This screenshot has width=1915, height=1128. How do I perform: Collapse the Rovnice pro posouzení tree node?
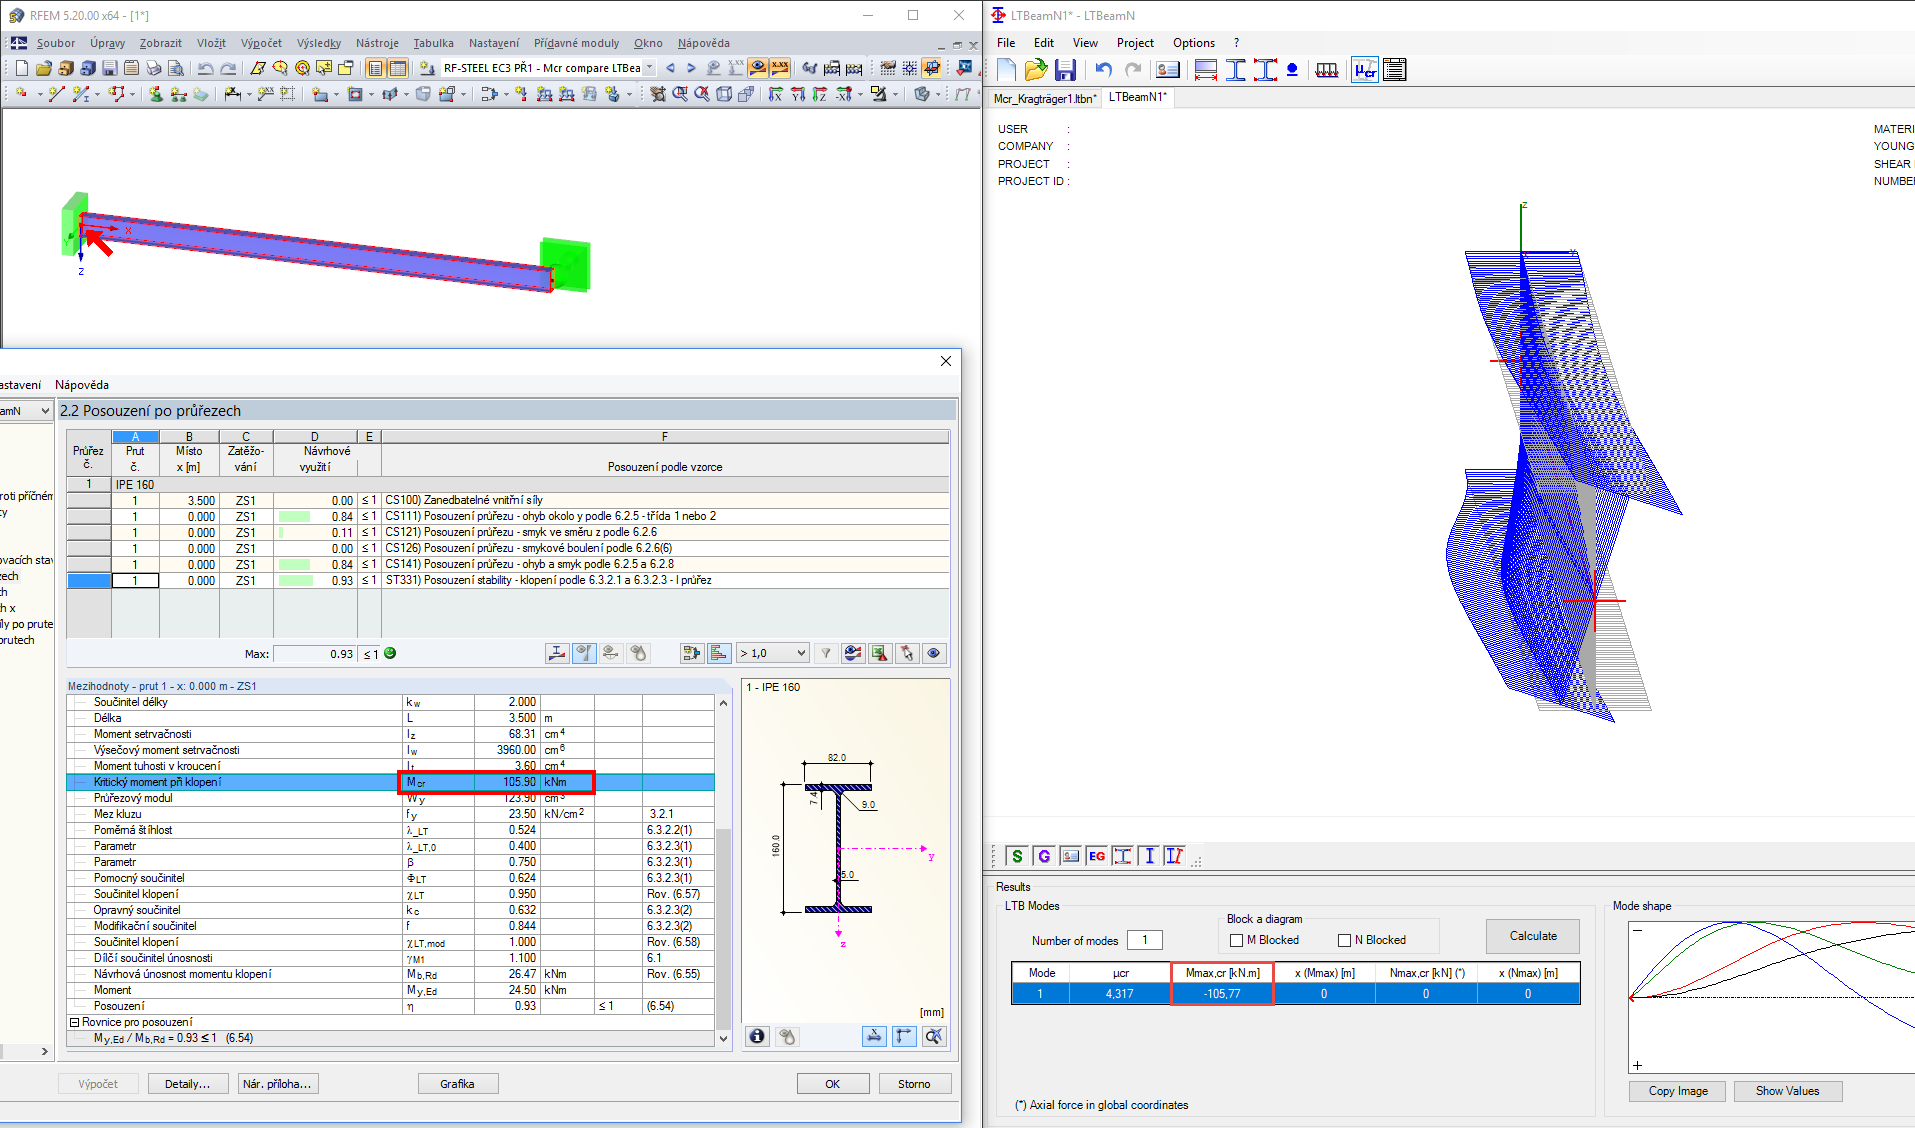click(74, 1022)
